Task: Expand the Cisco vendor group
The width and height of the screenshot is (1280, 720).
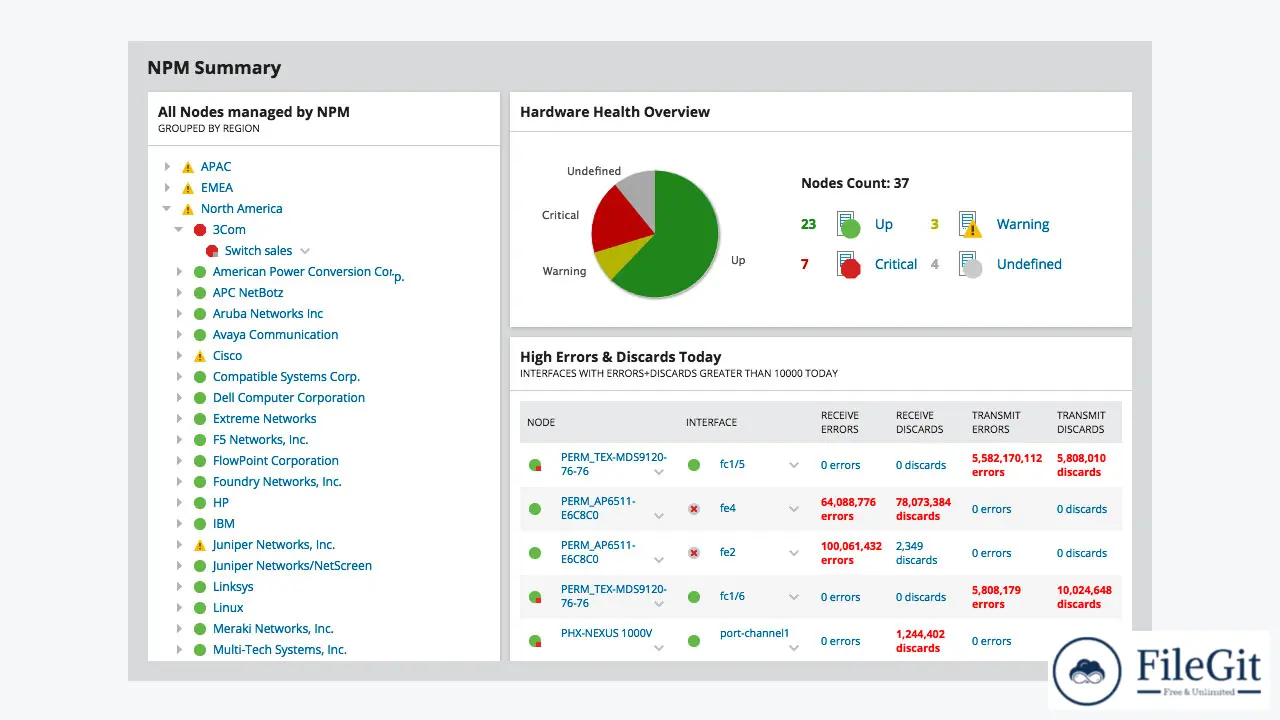Action: (x=179, y=356)
